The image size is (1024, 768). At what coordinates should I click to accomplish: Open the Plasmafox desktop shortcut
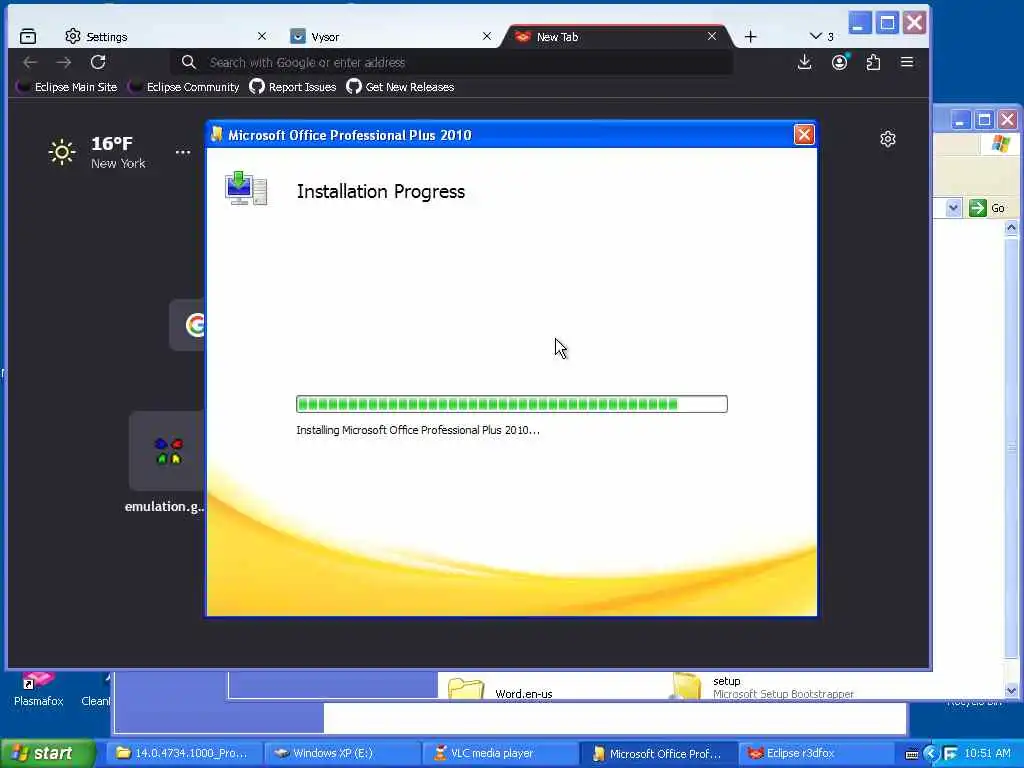[39, 690]
